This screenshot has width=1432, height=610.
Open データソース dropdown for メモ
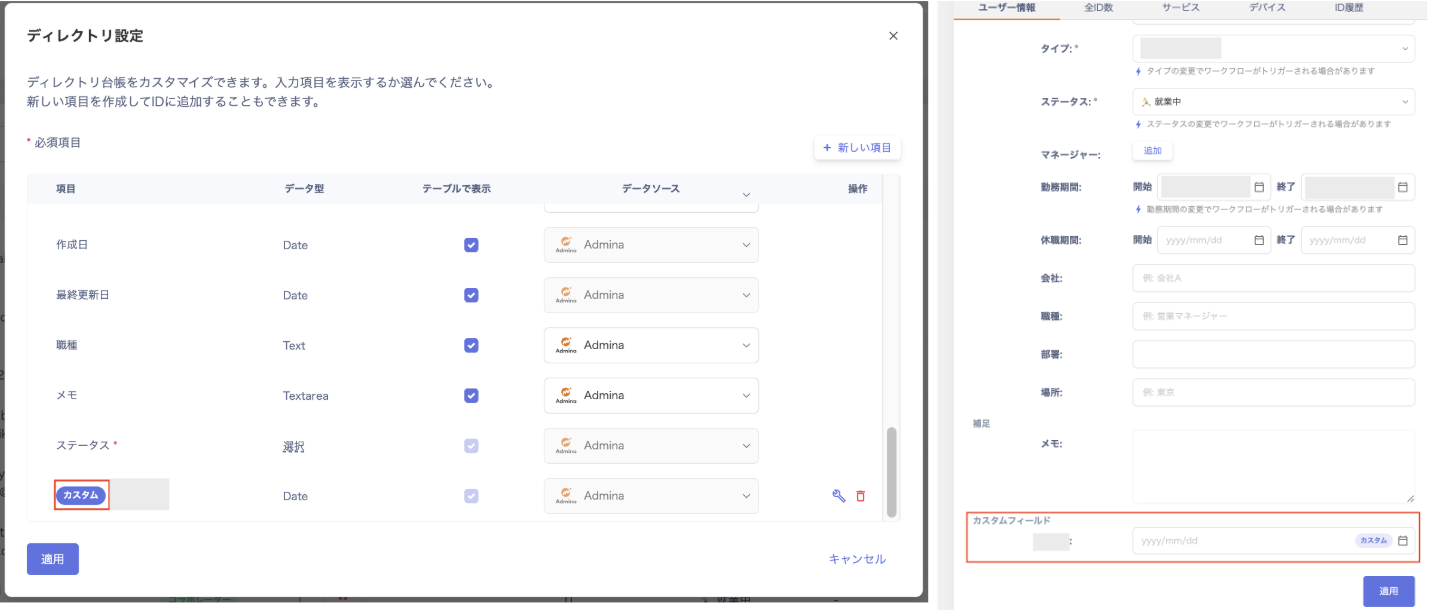(x=651, y=395)
